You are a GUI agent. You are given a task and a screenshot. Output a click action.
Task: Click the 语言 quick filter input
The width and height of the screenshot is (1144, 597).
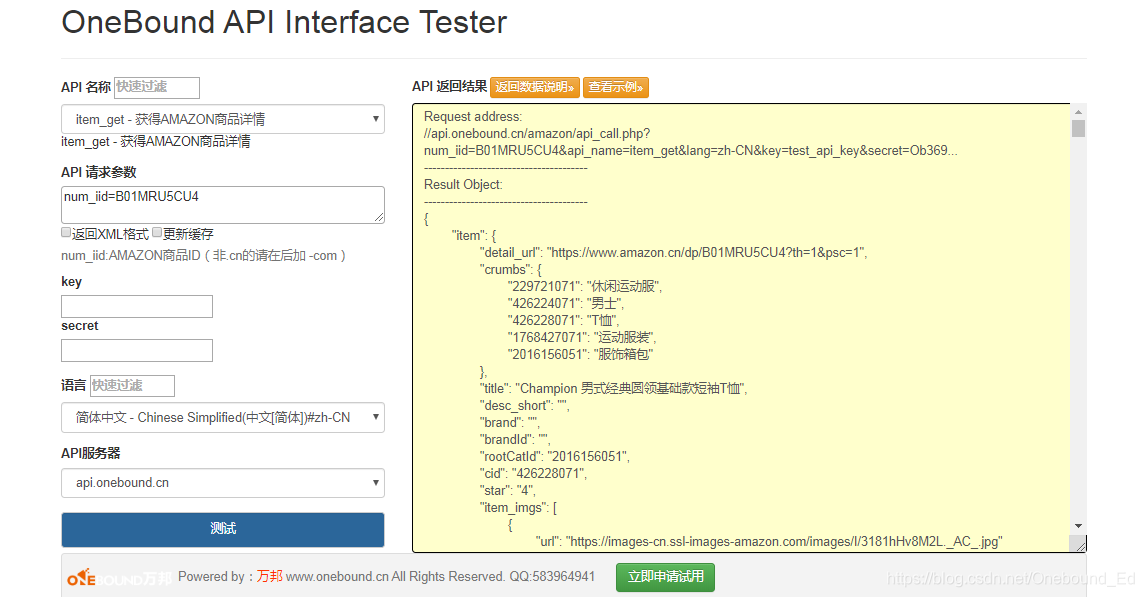point(132,385)
